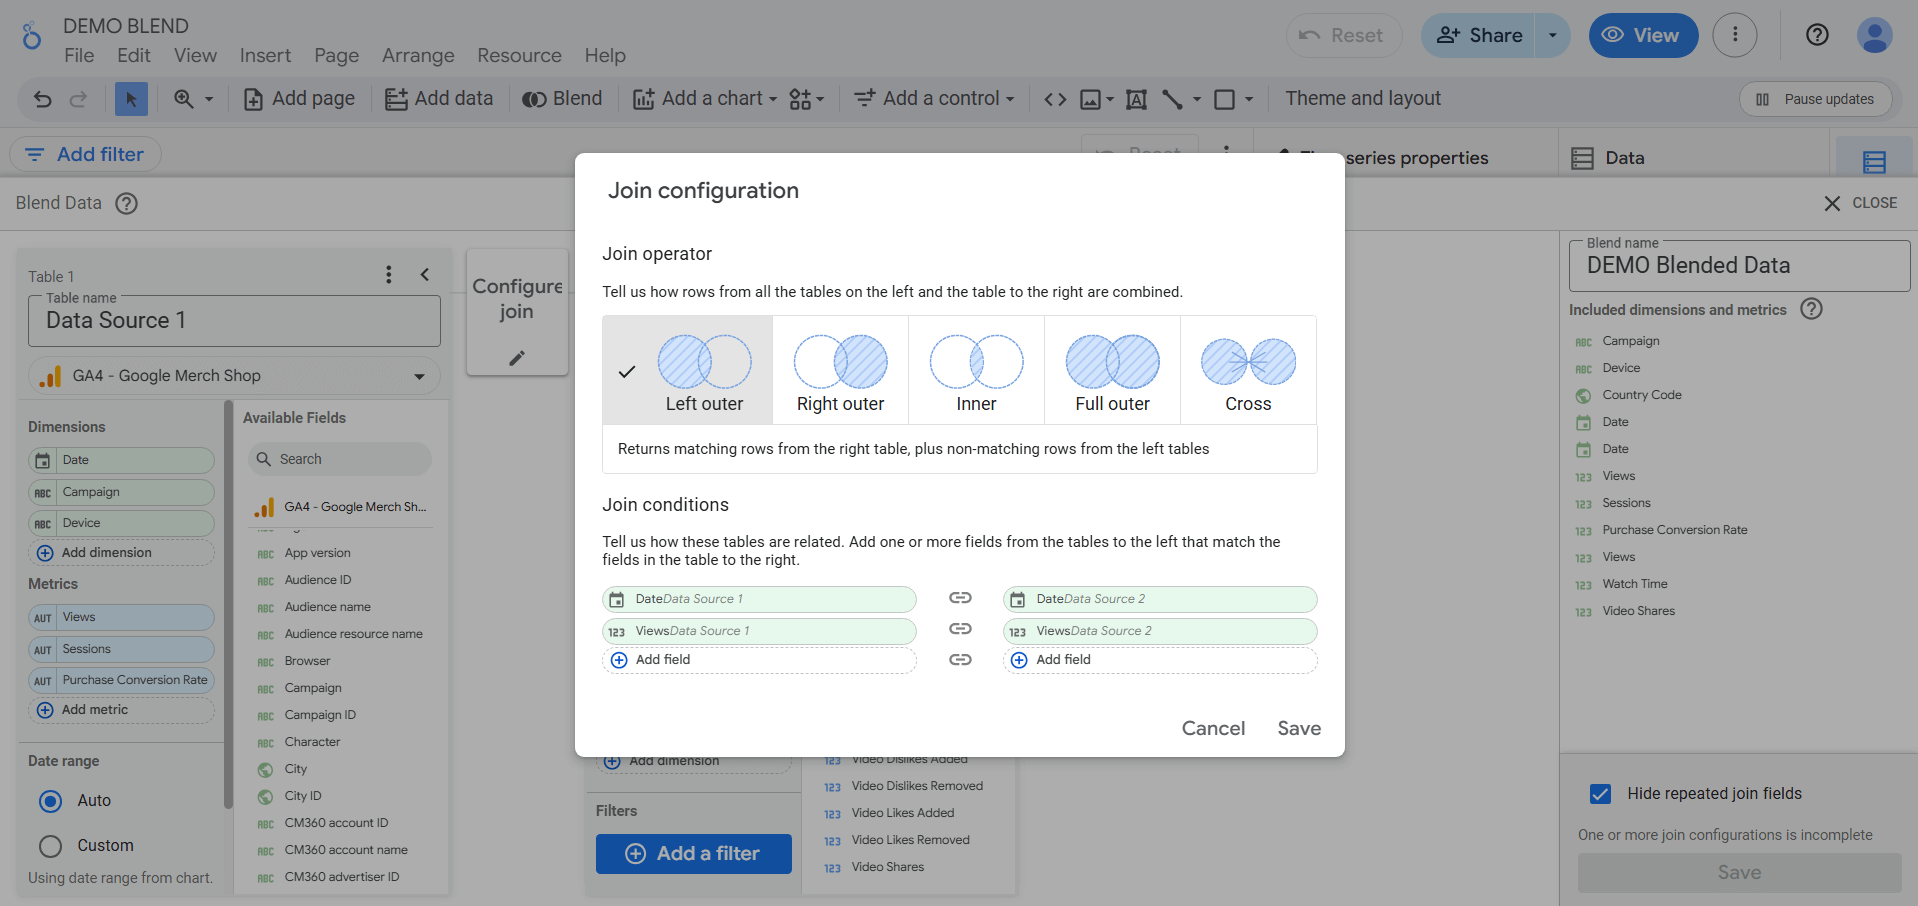
Task: Select the Right outer join operator
Action: pos(840,372)
